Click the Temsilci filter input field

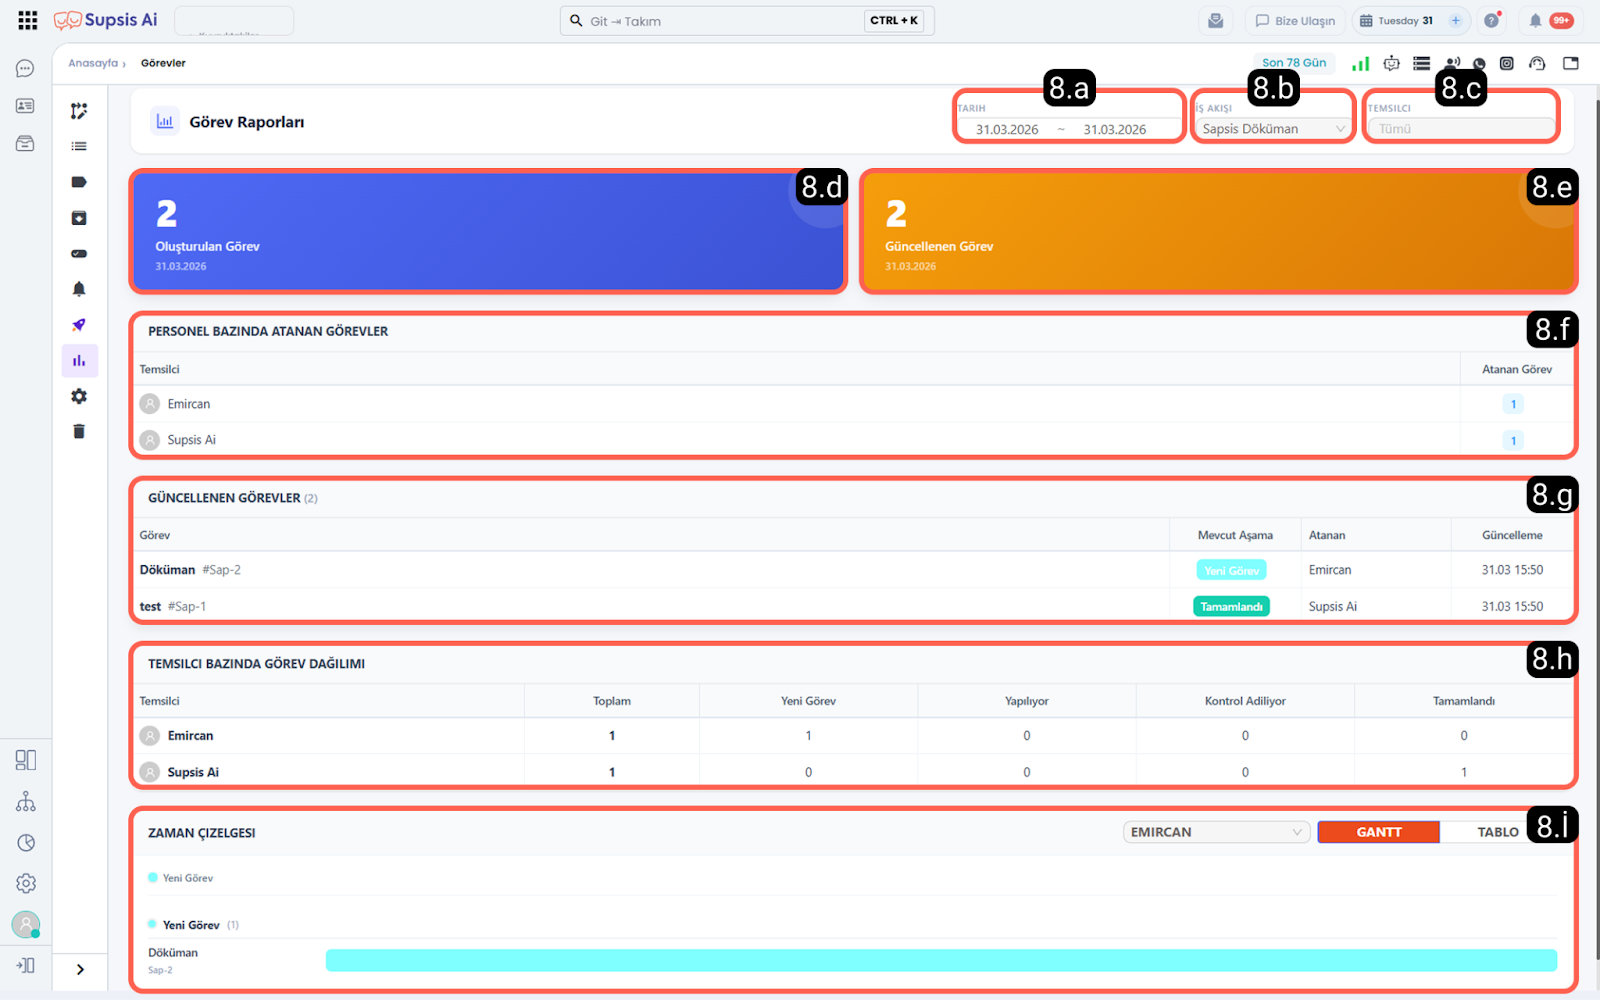click(x=1460, y=129)
